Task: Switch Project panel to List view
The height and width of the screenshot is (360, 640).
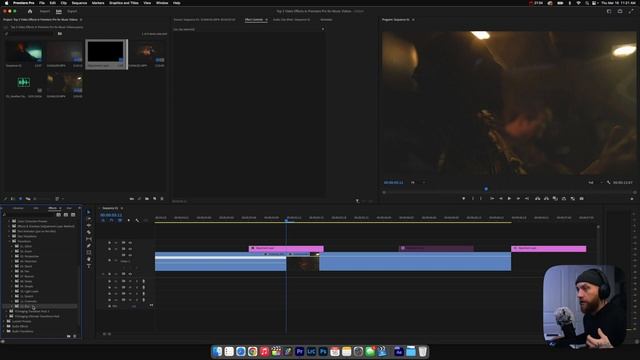Action: coord(13,199)
